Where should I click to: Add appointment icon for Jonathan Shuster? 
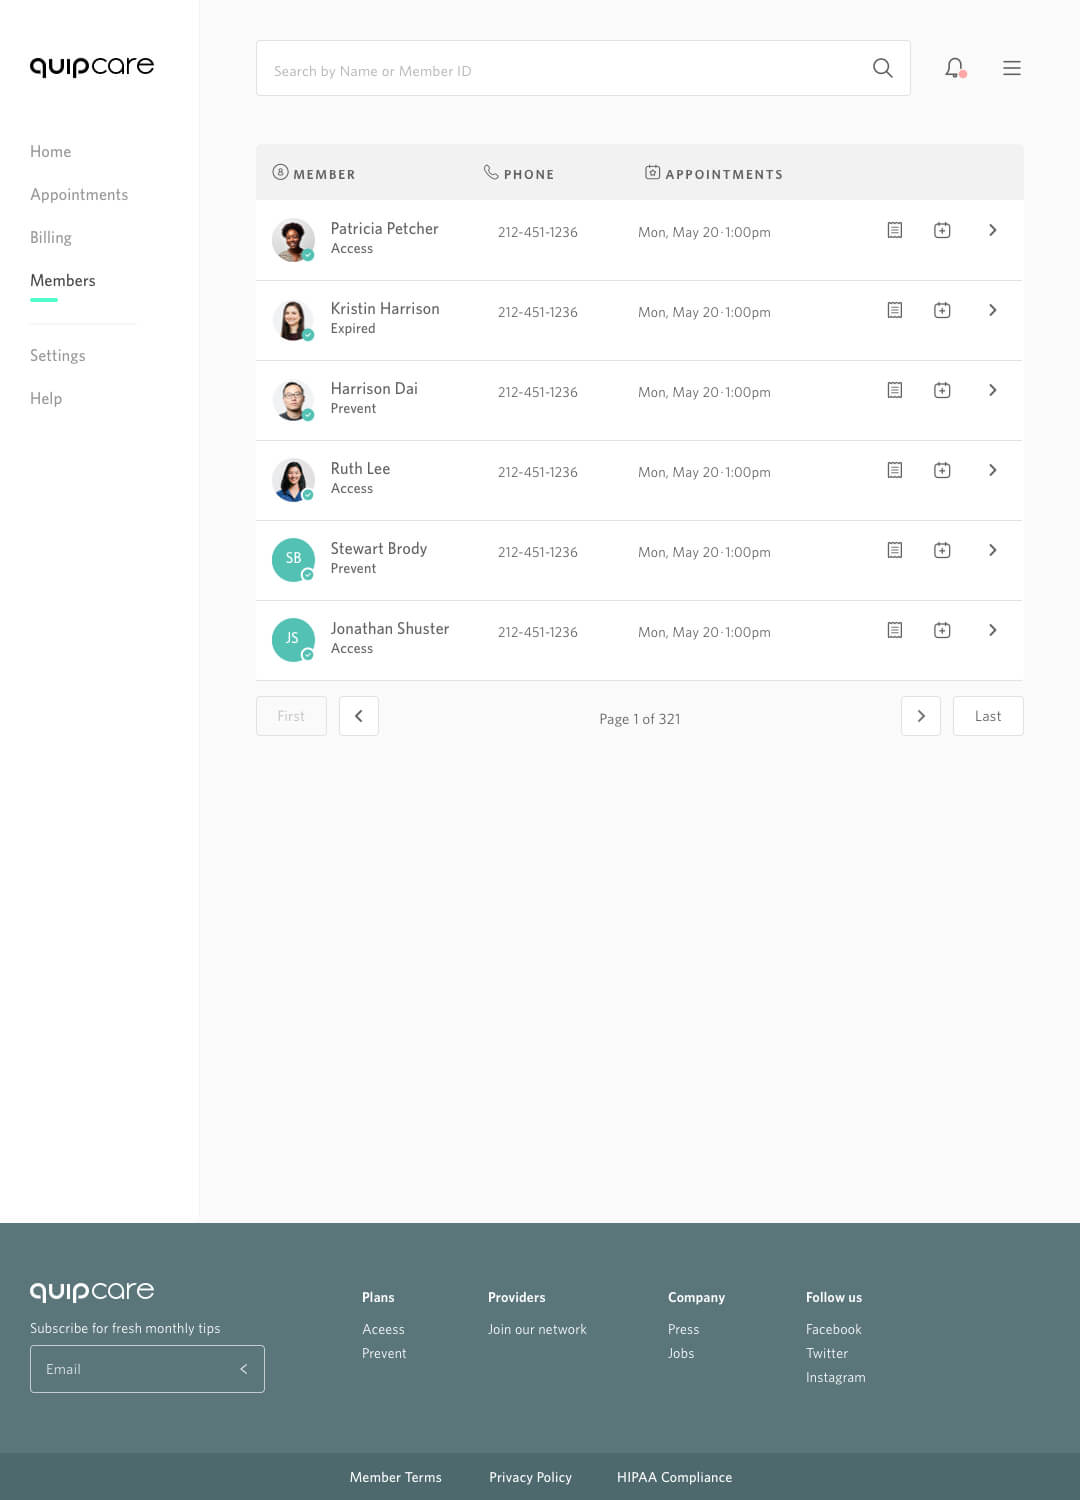tap(942, 630)
